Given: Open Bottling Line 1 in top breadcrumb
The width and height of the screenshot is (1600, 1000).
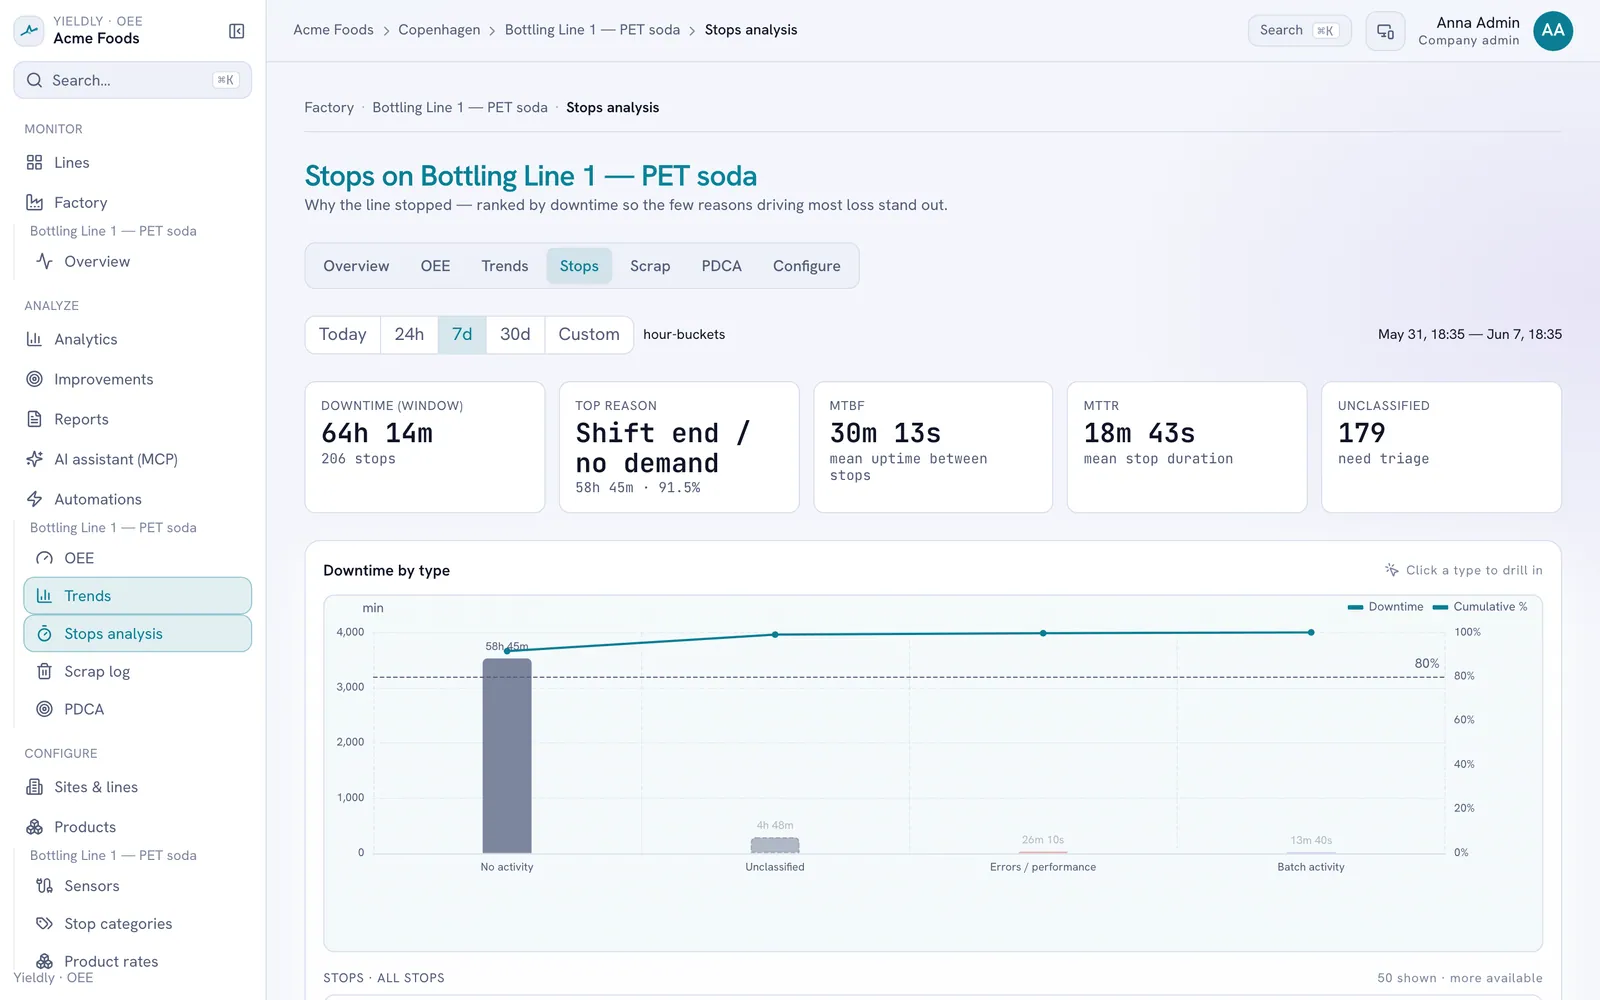Looking at the screenshot, I should 592,30.
